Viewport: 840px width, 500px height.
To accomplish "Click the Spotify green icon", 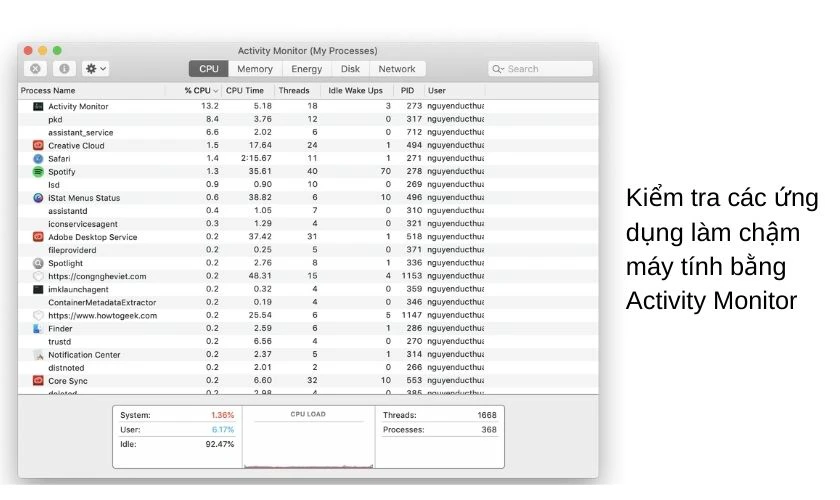I will tap(38, 171).
